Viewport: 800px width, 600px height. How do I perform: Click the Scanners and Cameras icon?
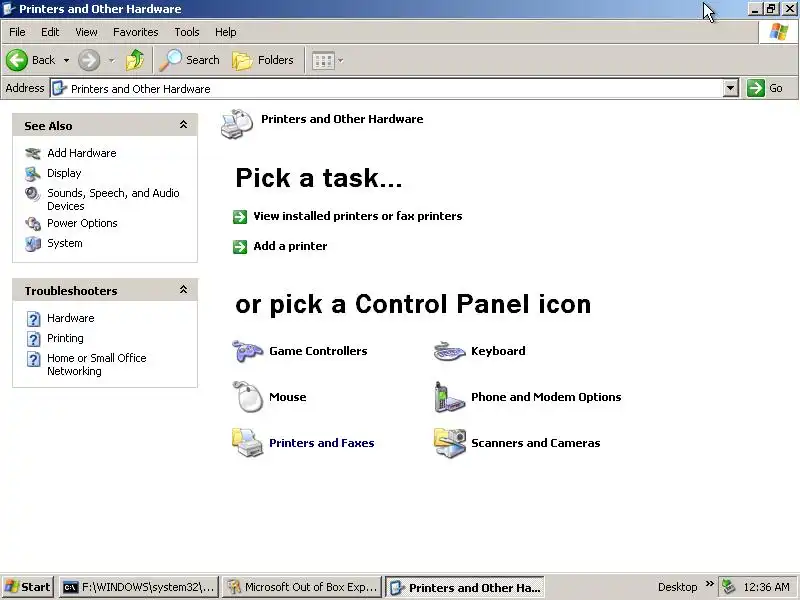pyautogui.click(x=449, y=443)
